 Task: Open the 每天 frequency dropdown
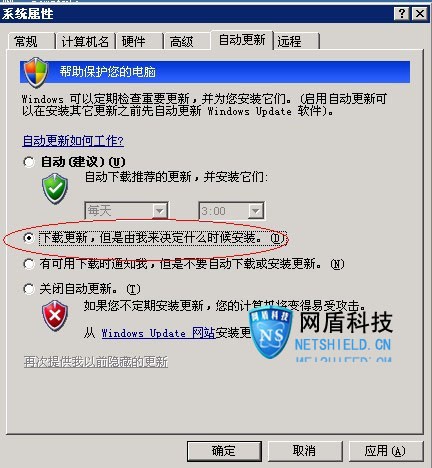coord(127,211)
